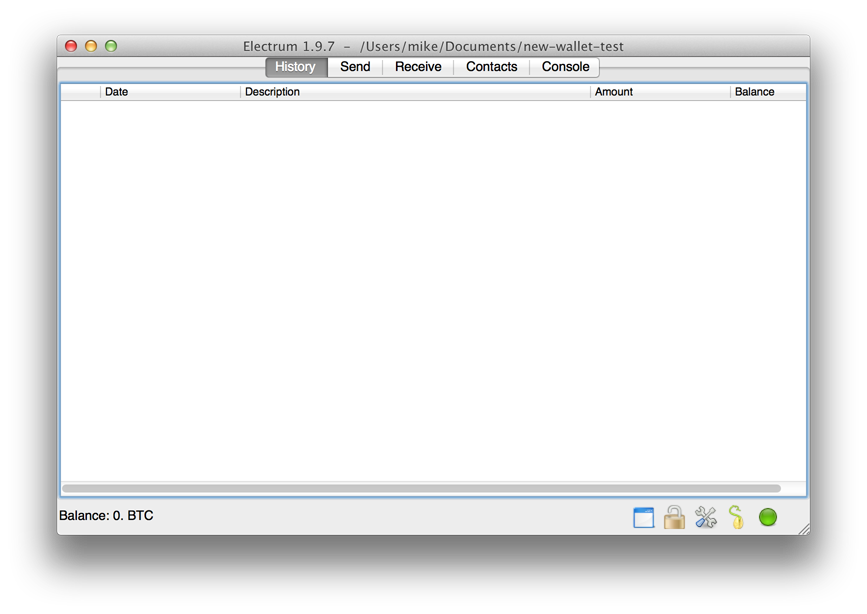
Task: Open the Send tab
Action: 355,67
